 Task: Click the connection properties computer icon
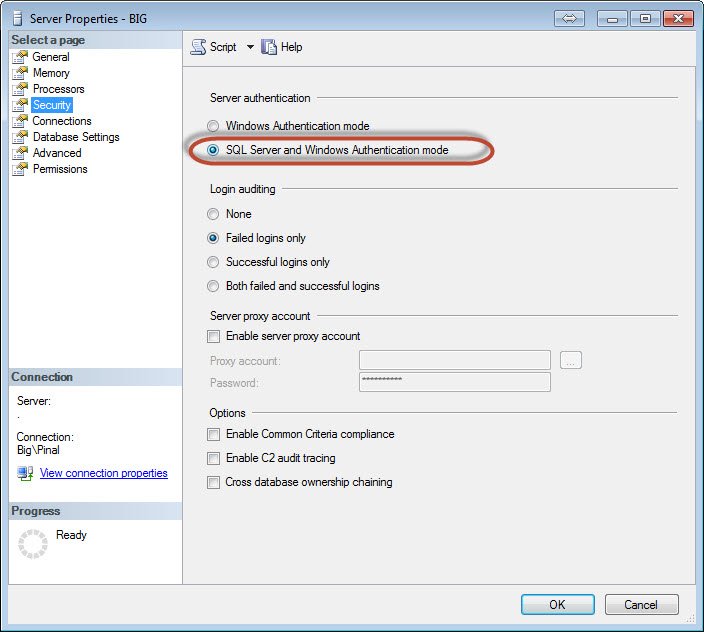(x=25, y=473)
